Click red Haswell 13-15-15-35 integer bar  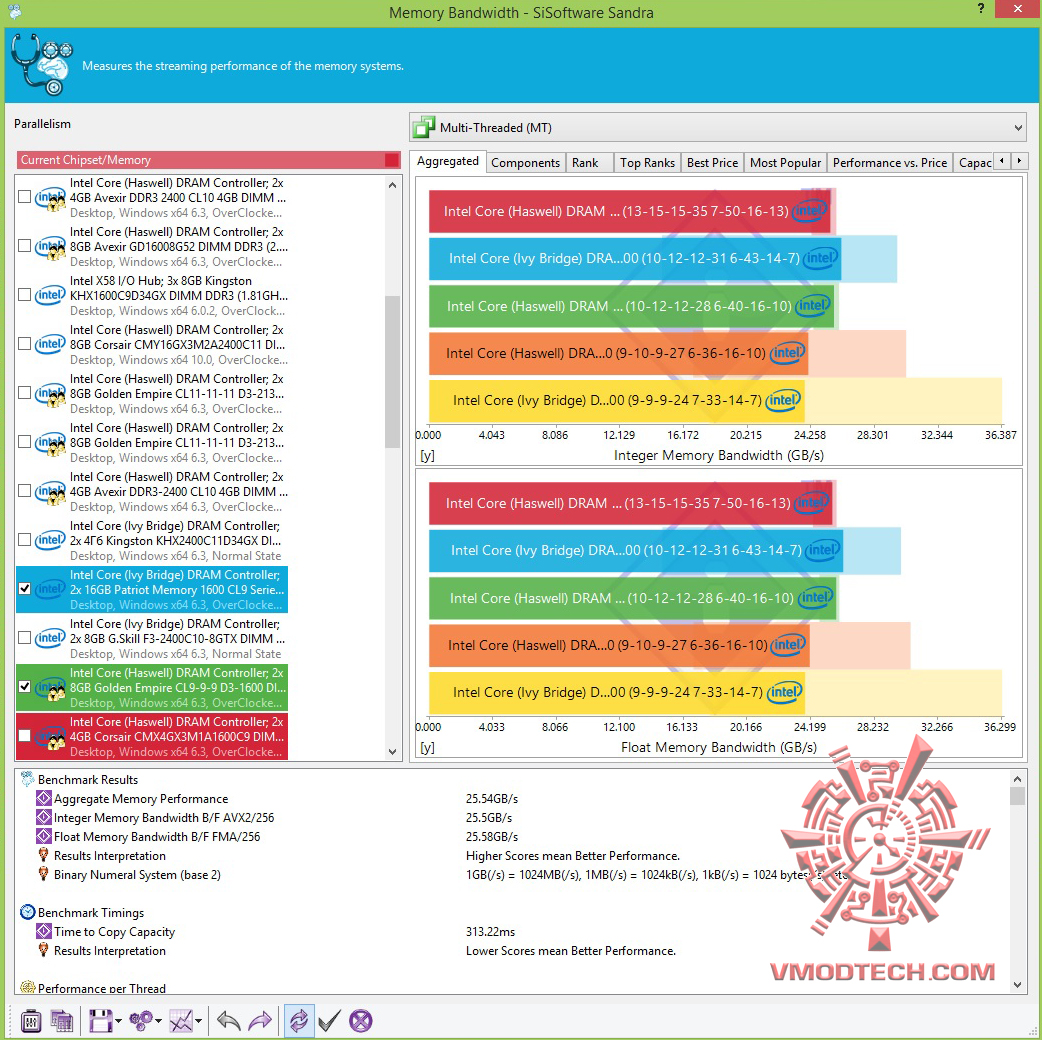coord(629,211)
